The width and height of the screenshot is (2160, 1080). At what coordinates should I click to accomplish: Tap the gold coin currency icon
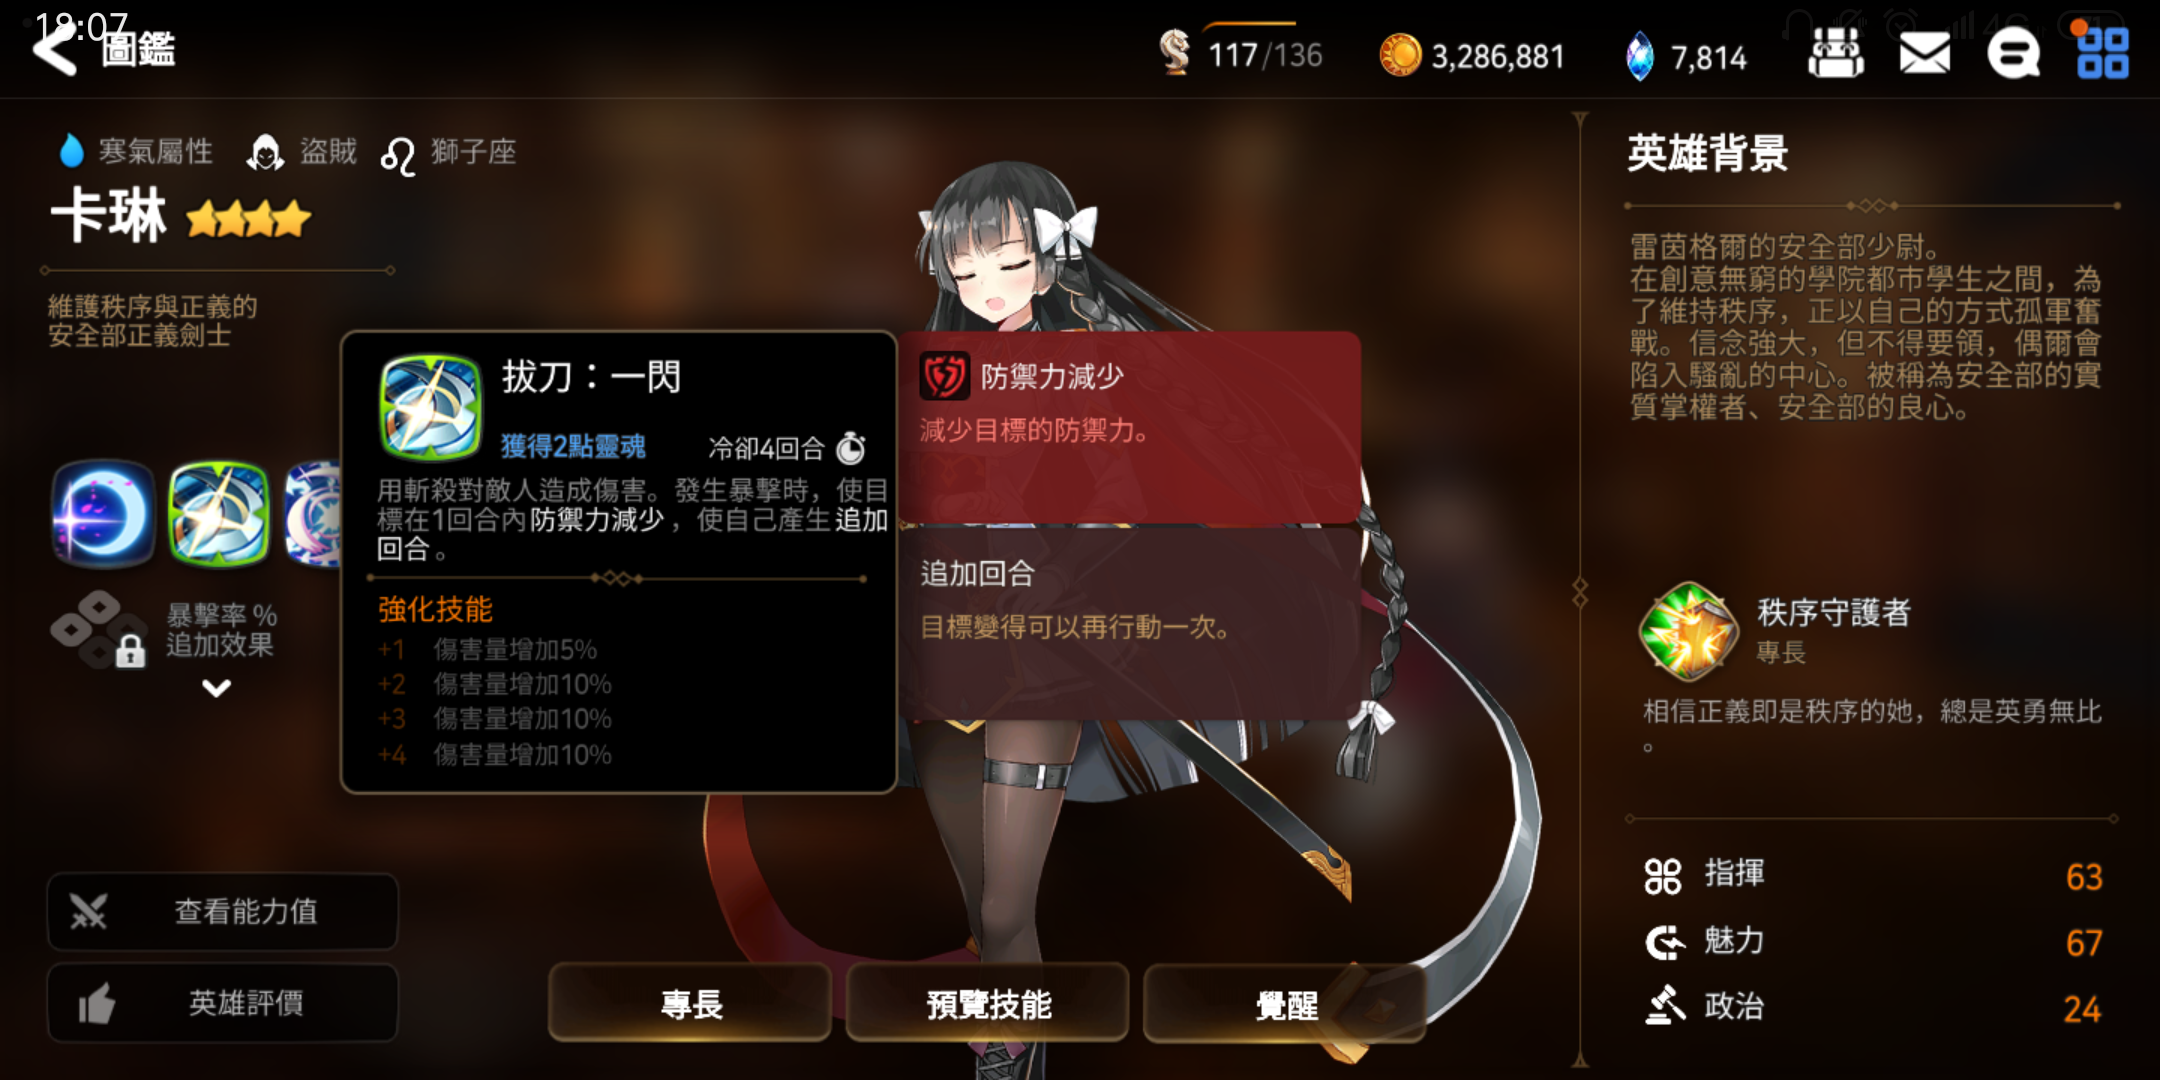1400,55
